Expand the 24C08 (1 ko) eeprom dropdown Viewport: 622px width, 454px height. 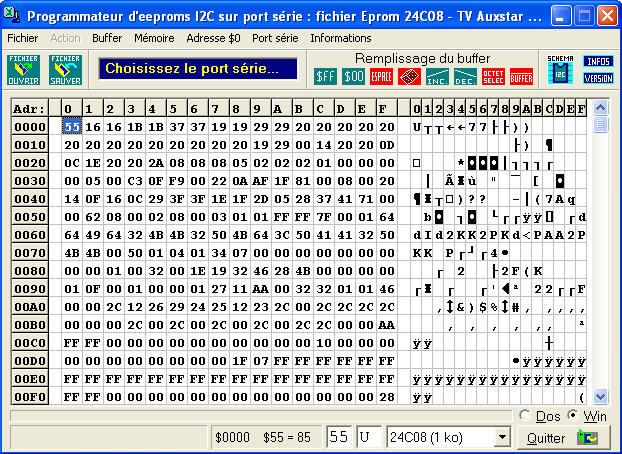click(x=501, y=438)
